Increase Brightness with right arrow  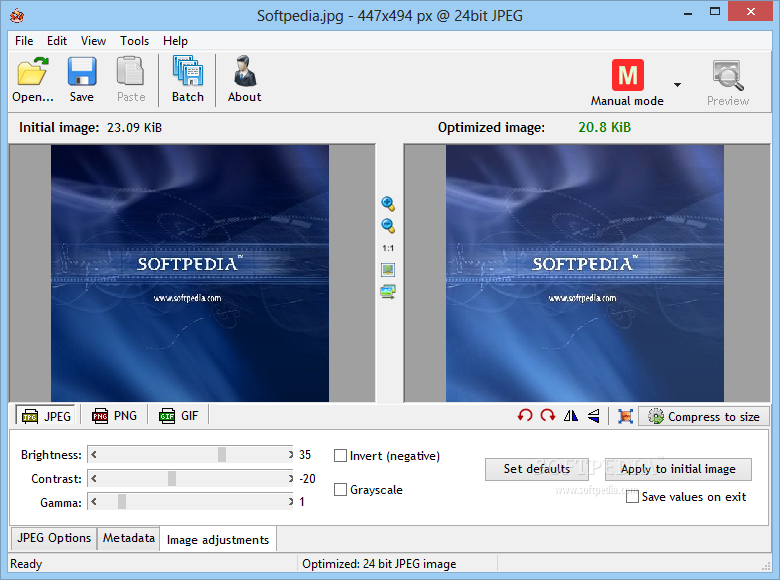291,454
